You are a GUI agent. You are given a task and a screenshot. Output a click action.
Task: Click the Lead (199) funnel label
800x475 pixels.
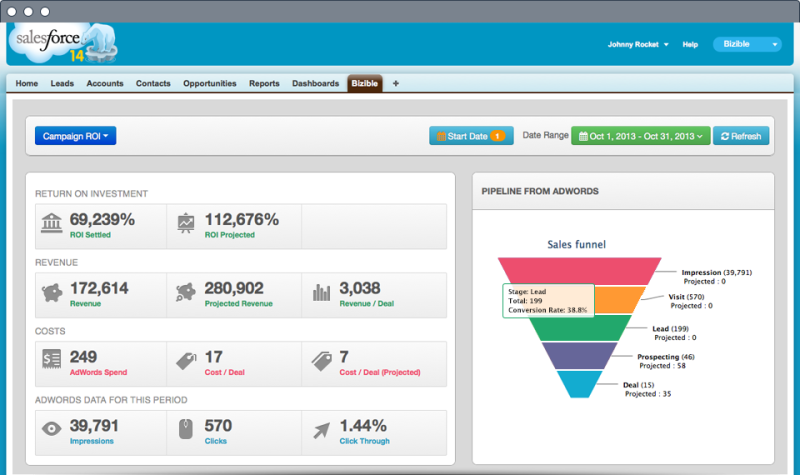670,329
